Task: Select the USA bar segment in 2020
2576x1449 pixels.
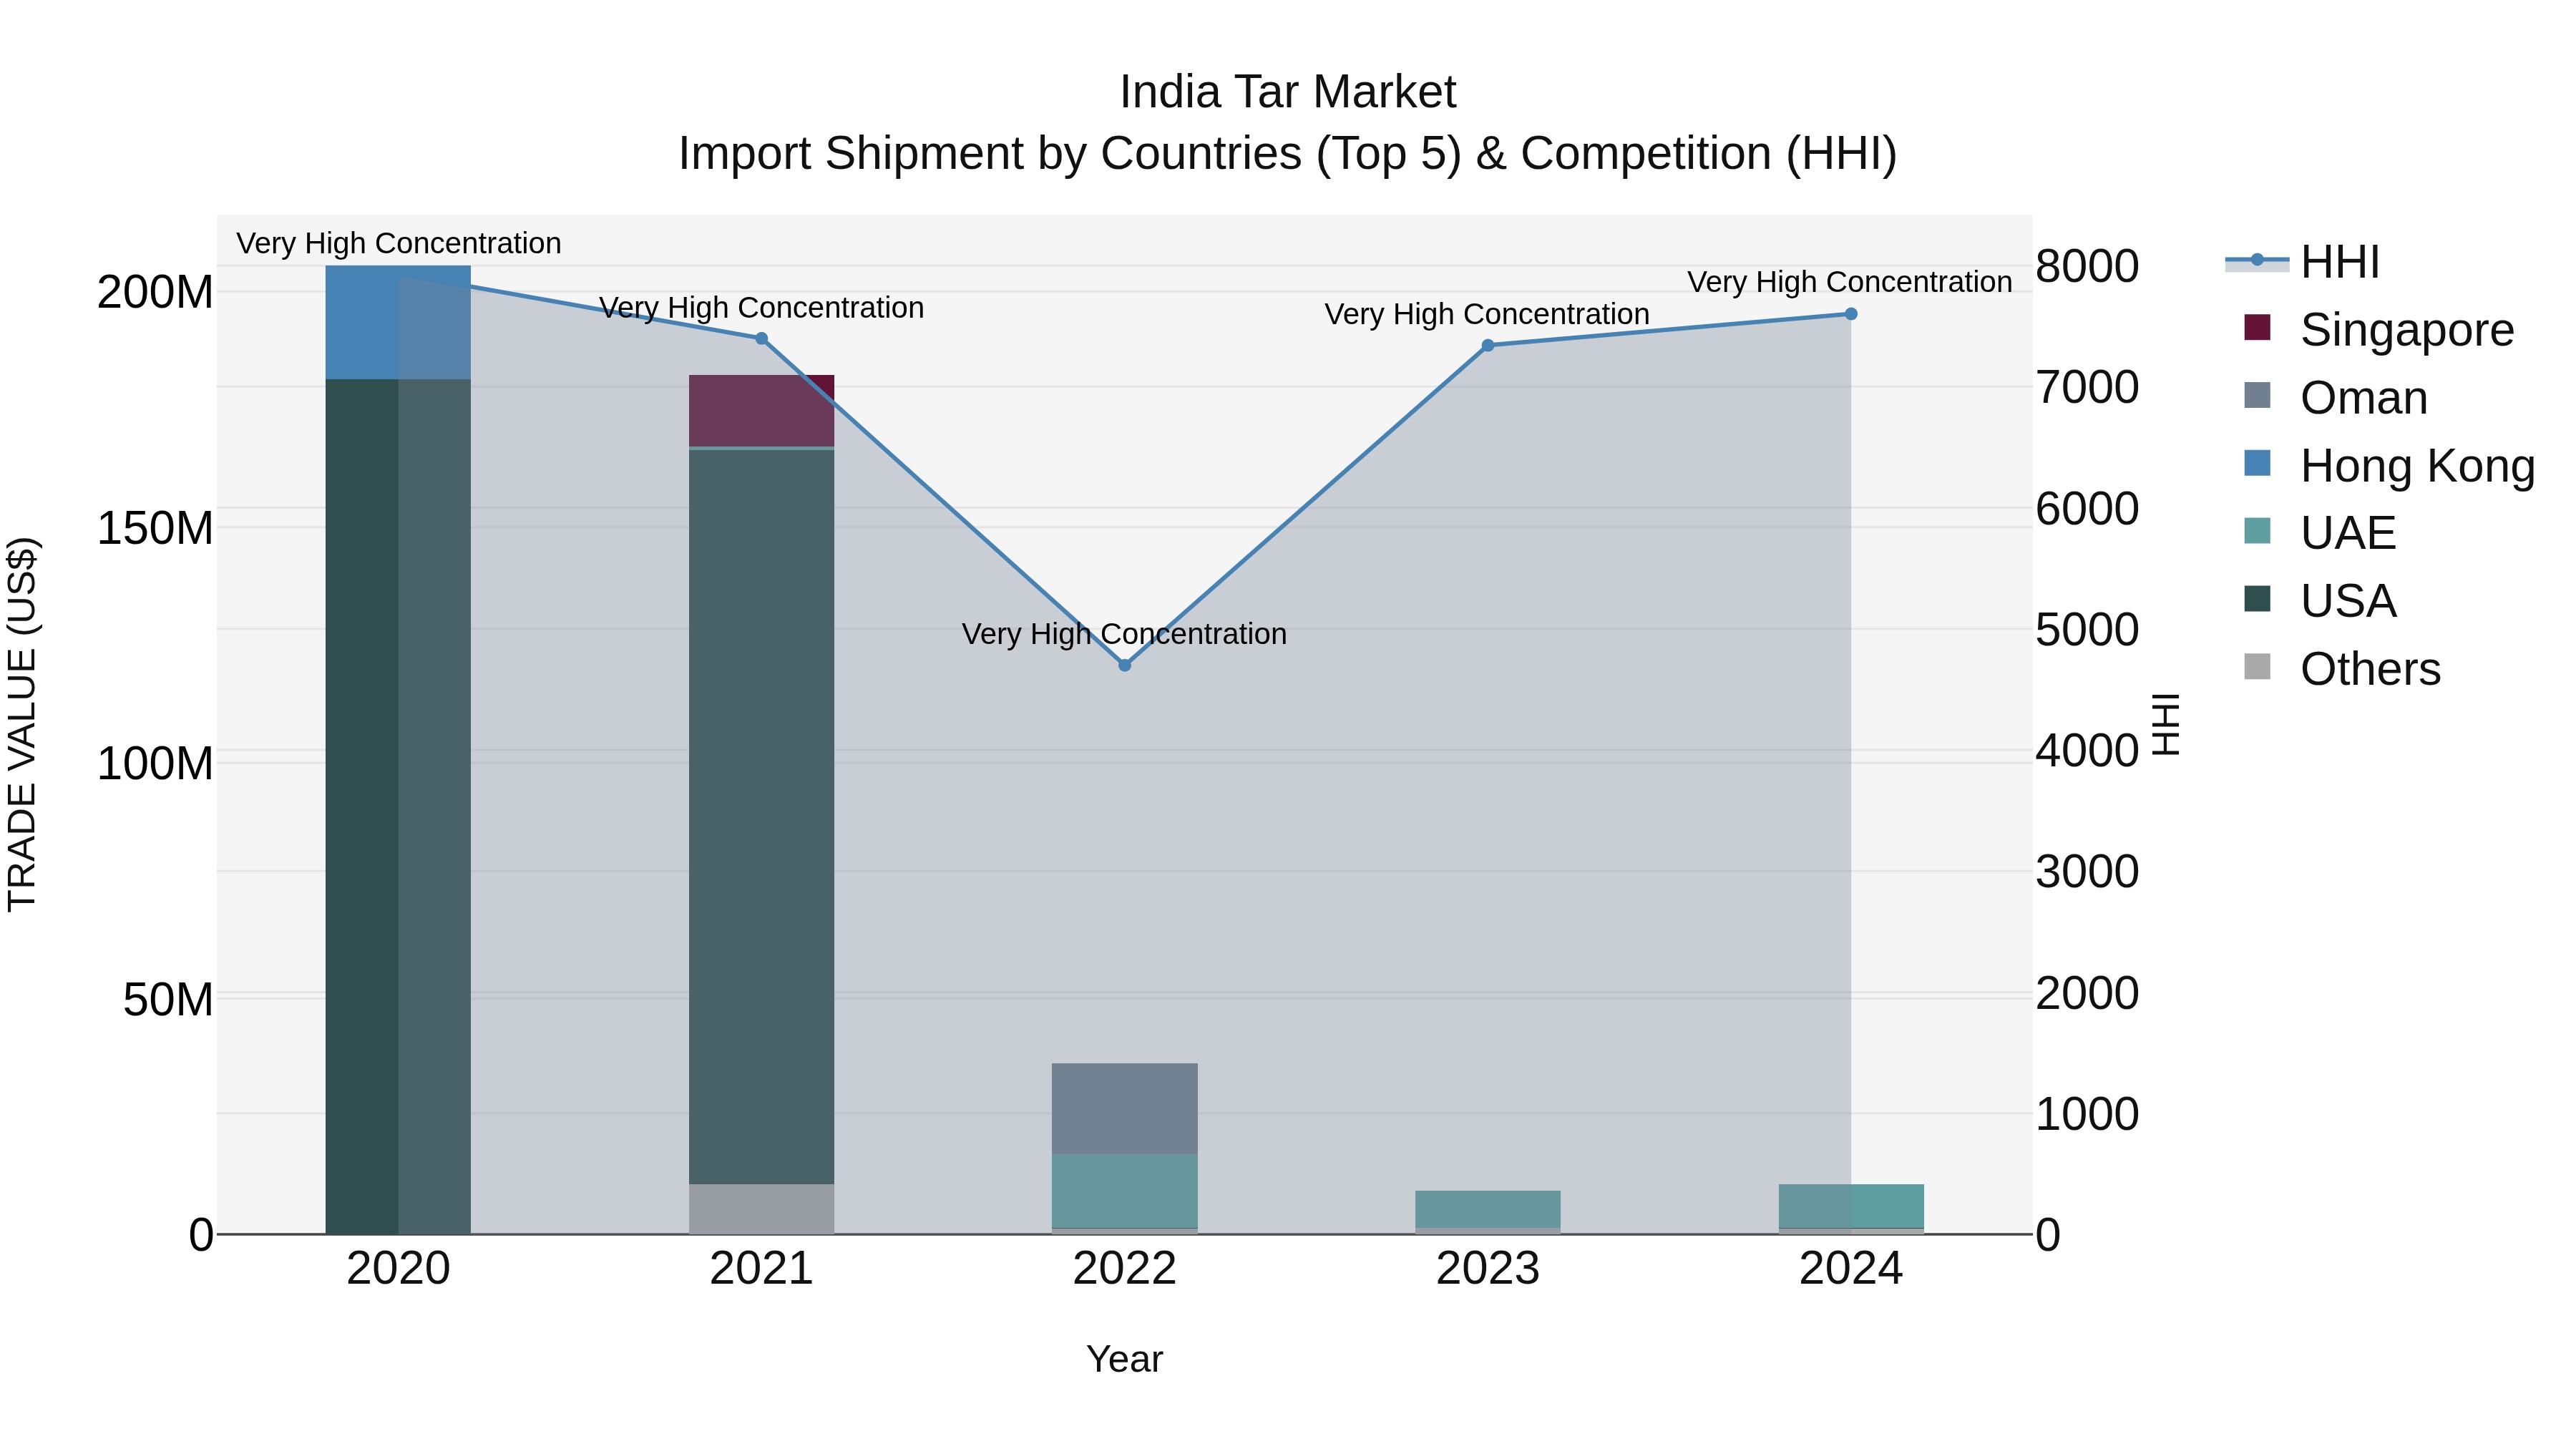Action: (398, 806)
